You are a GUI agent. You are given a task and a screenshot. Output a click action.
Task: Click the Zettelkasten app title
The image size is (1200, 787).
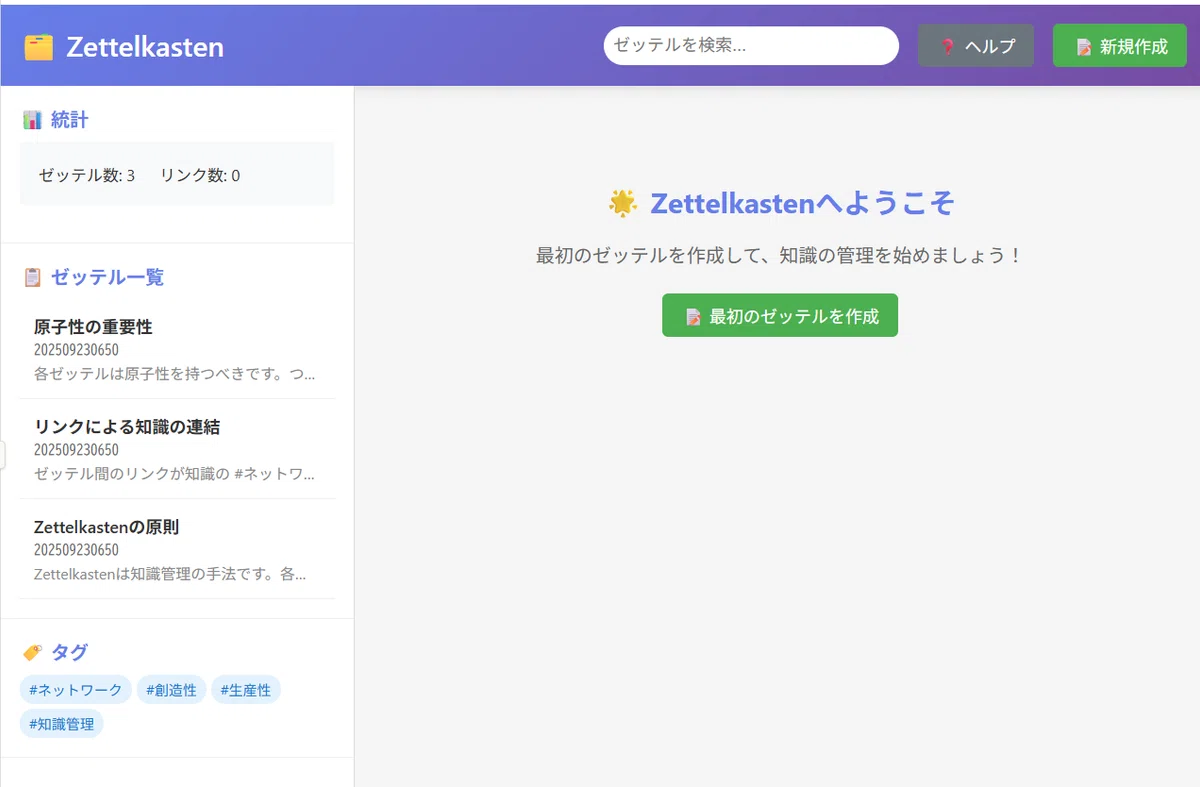coord(145,47)
